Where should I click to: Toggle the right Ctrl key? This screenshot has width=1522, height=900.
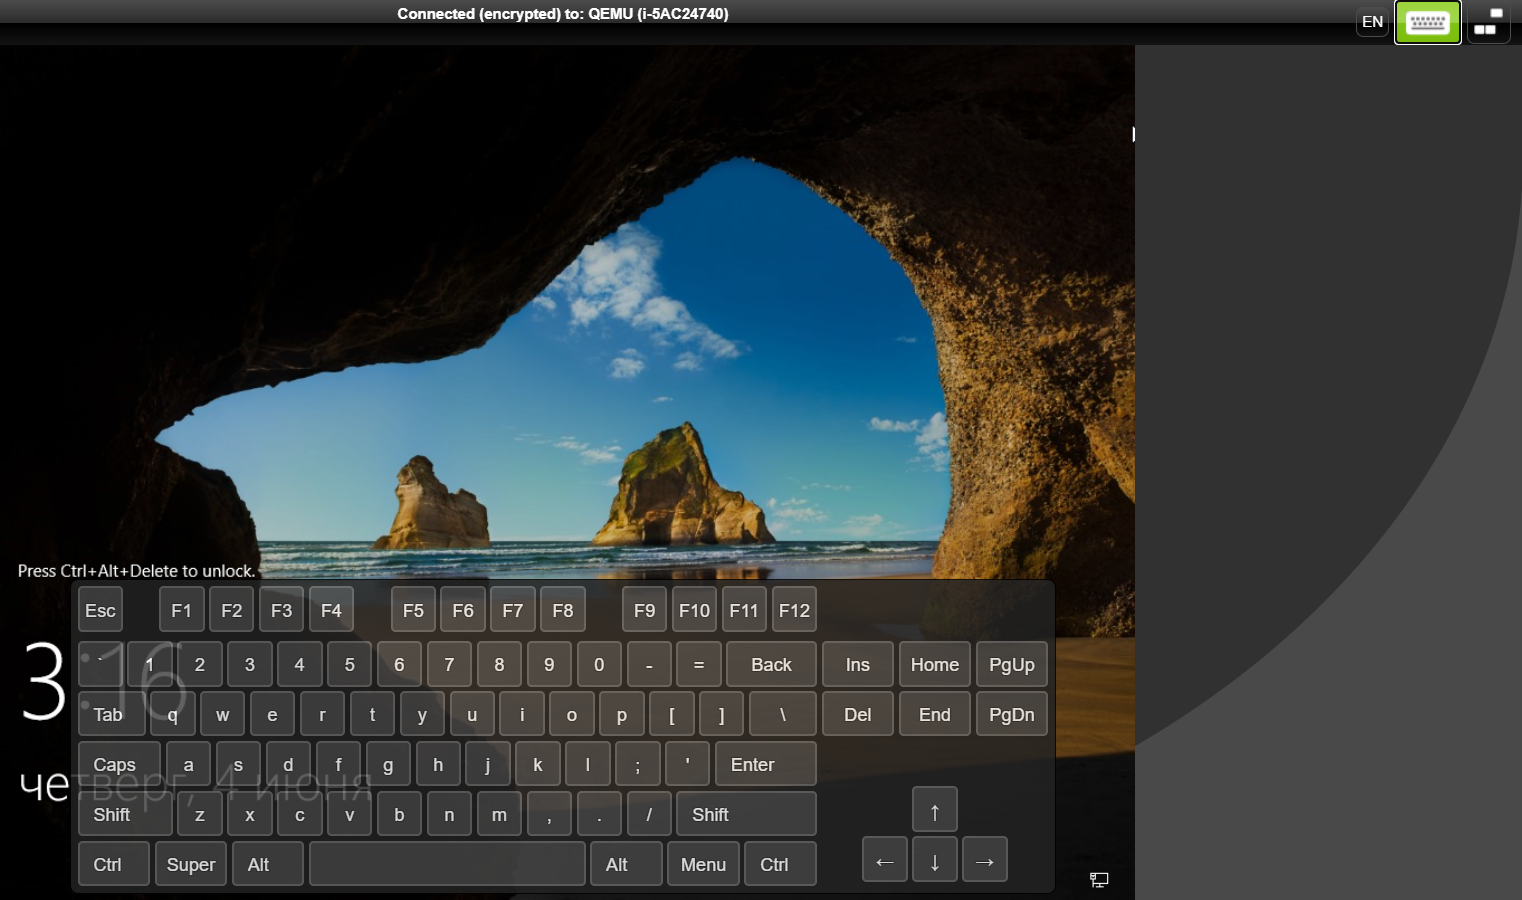tap(780, 864)
